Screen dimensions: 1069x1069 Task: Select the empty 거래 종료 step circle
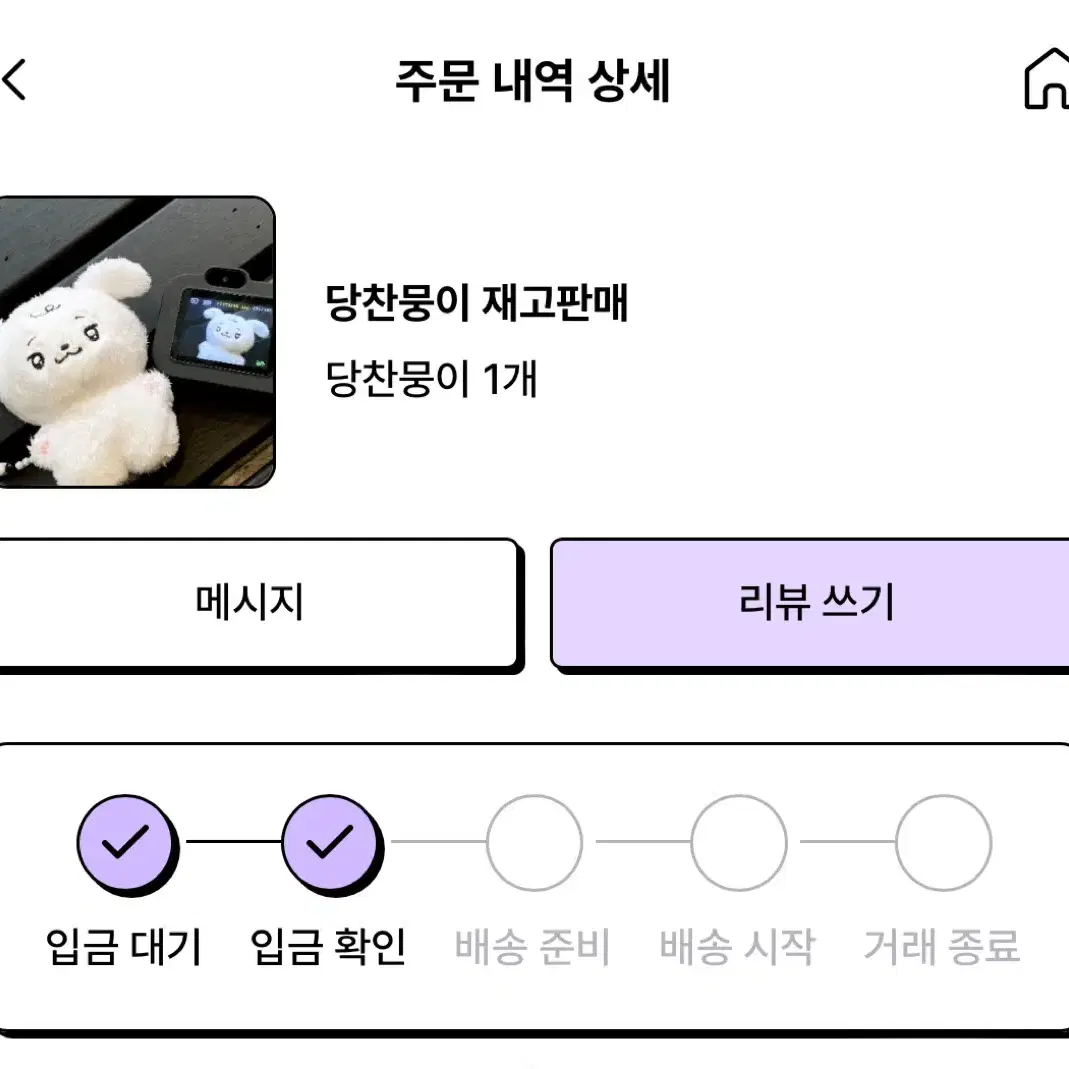click(944, 843)
